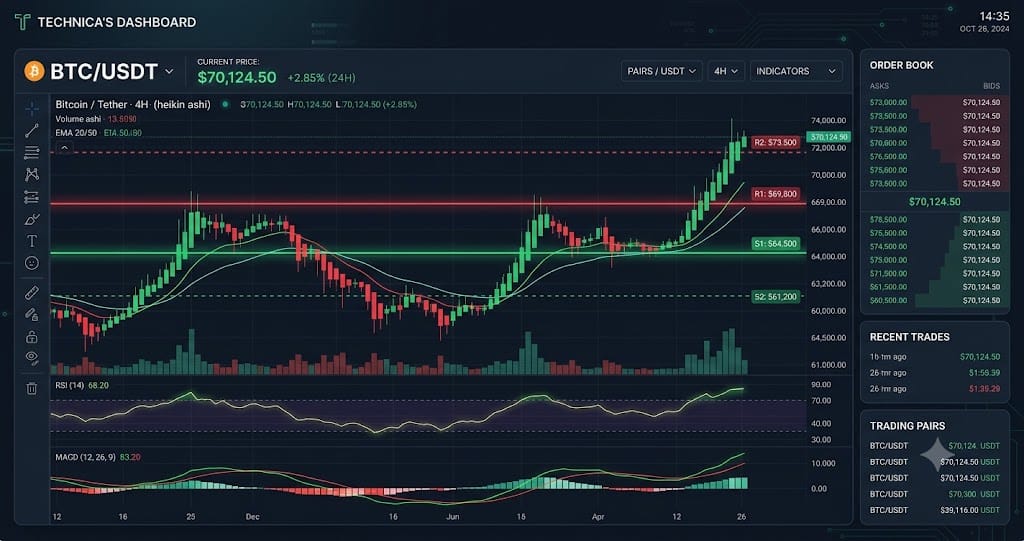Select the trend line drawing tool

click(x=31, y=131)
